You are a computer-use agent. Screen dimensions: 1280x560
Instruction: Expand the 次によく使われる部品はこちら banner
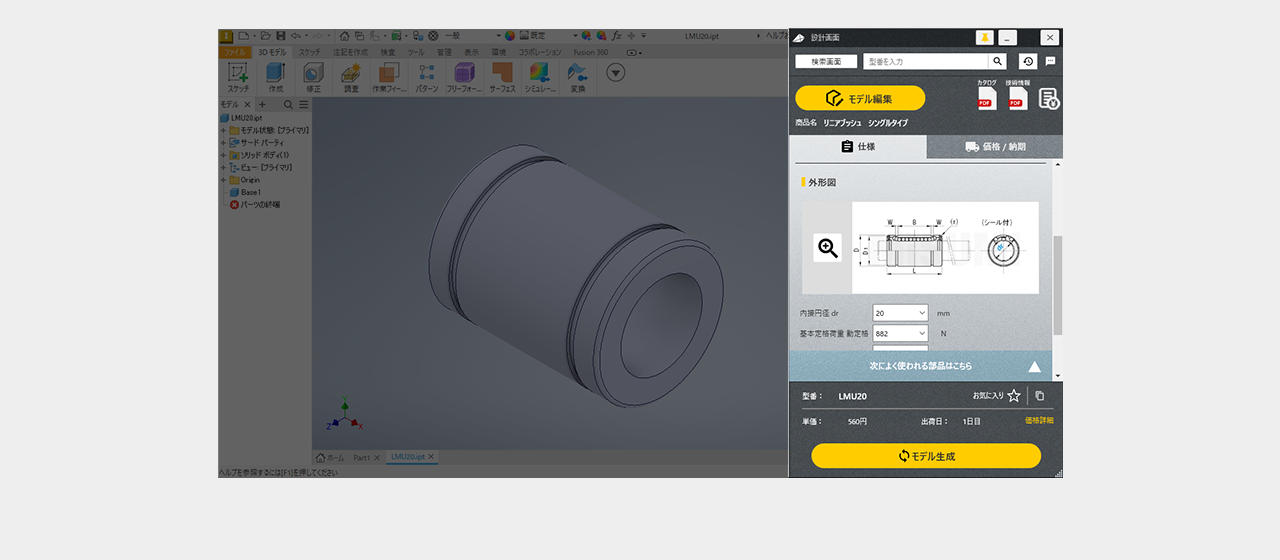[920, 366]
